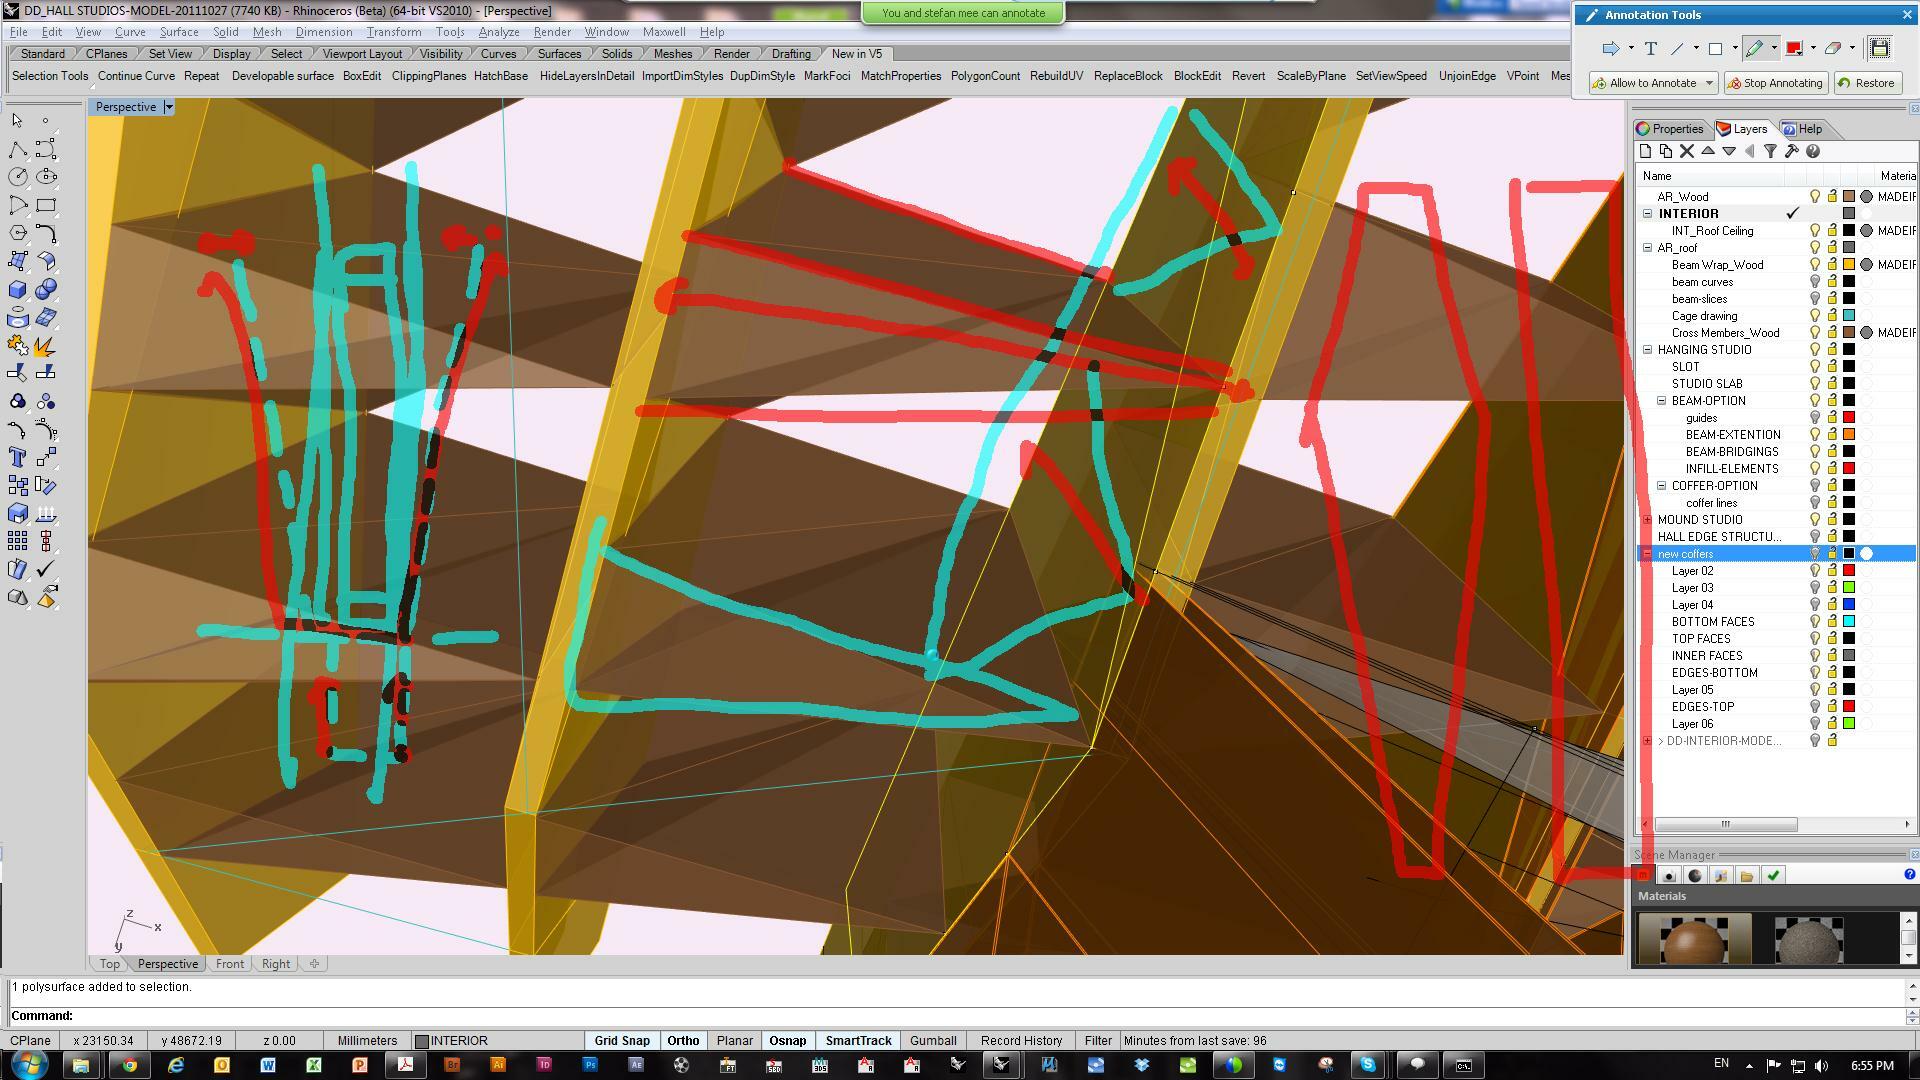Toggle Ortho in the status bar
Viewport: 1920px width, 1080px height.
coord(683,1041)
